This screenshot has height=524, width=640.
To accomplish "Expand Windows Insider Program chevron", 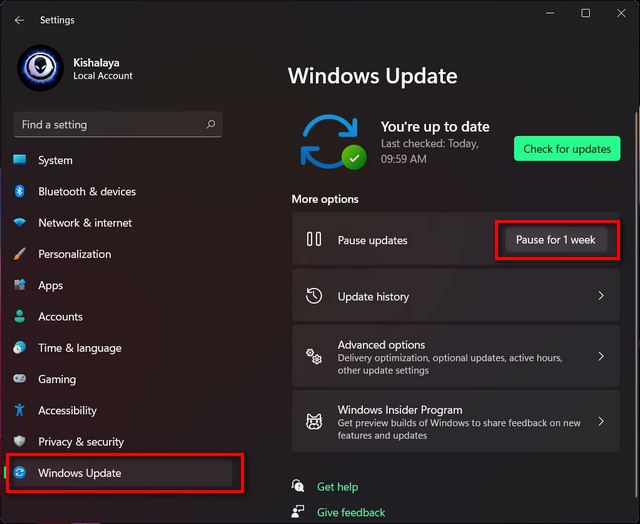I will [x=601, y=421].
